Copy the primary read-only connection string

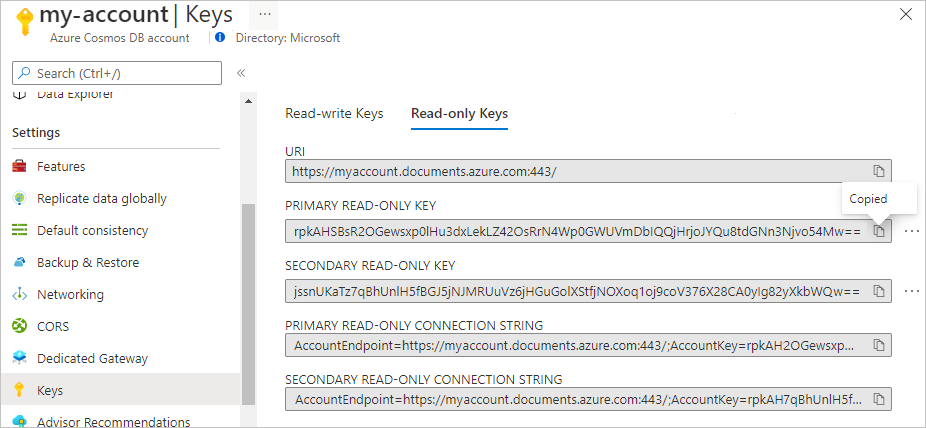tap(879, 345)
